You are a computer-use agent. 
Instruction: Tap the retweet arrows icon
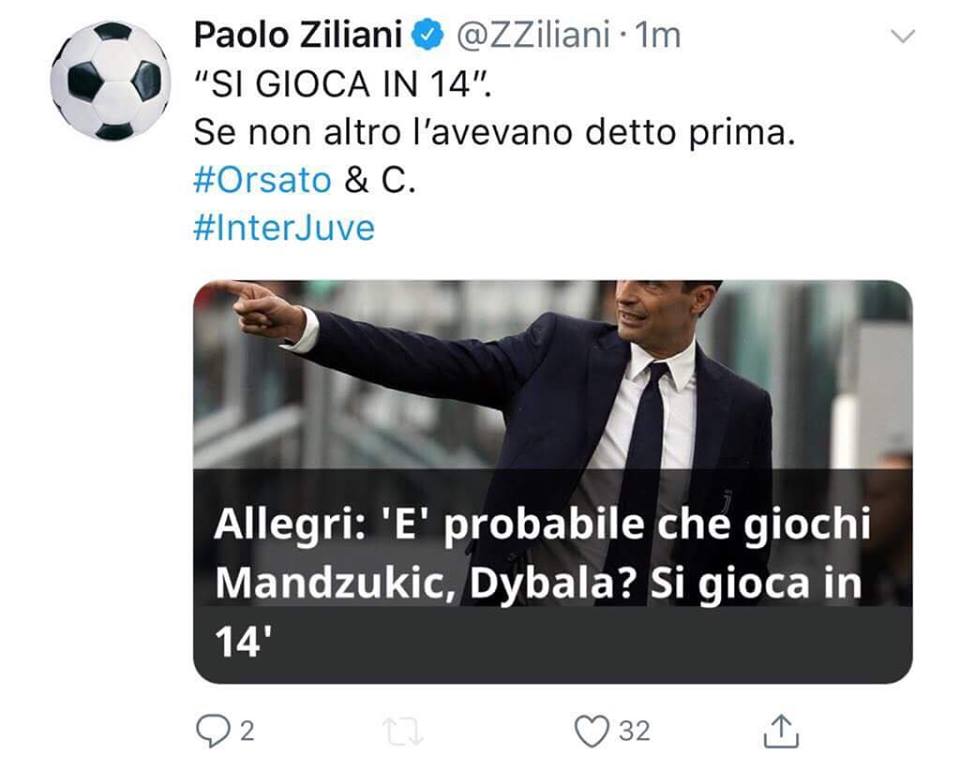[x=402, y=732]
